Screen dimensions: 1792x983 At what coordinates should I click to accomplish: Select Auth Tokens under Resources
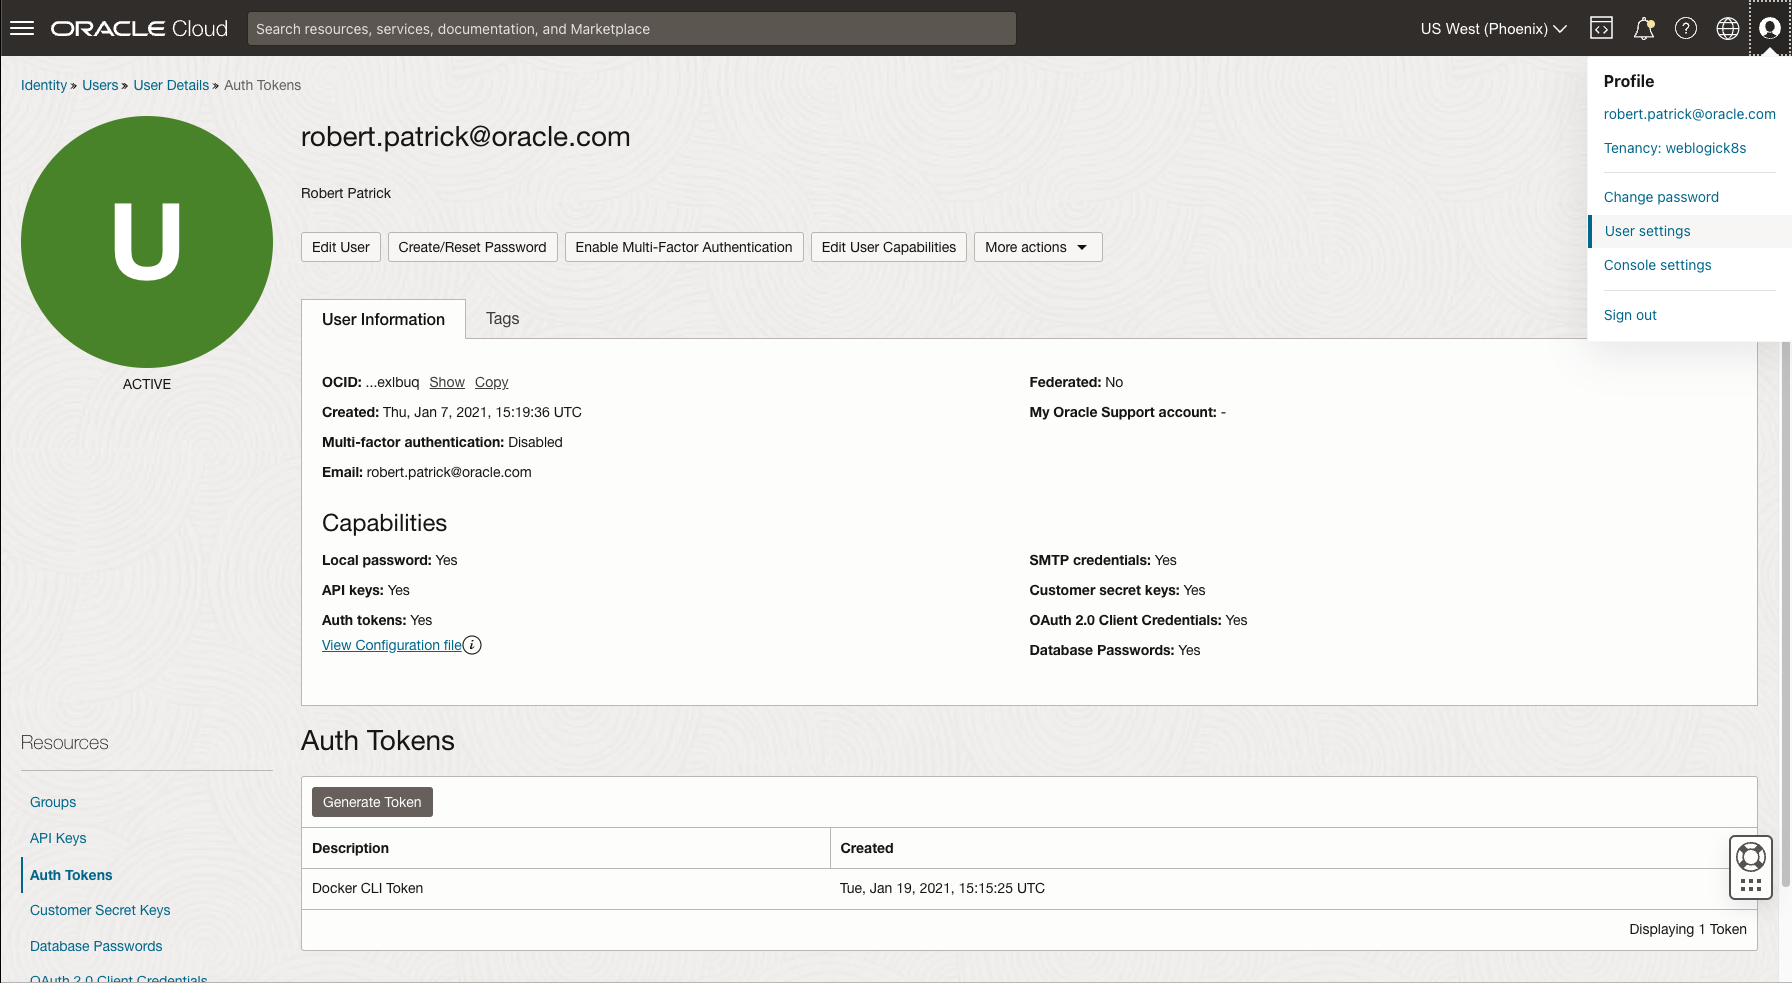[x=71, y=875]
